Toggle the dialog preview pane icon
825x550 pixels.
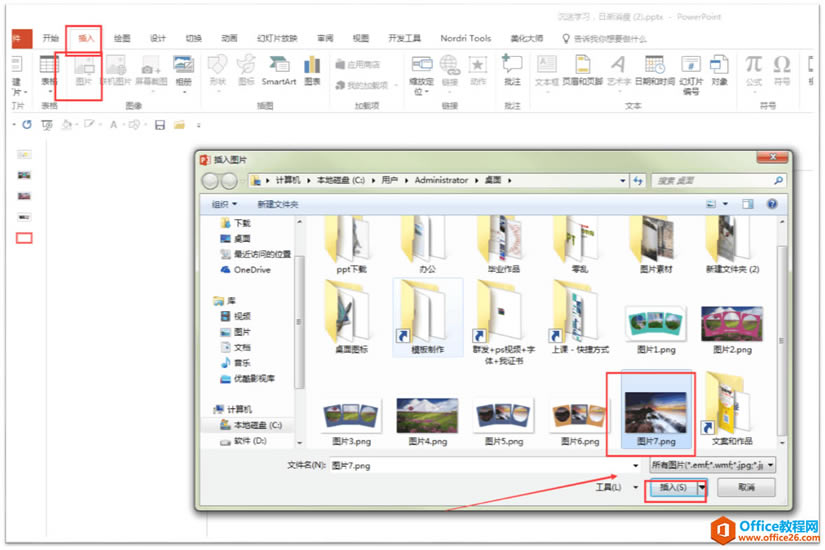pos(748,204)
